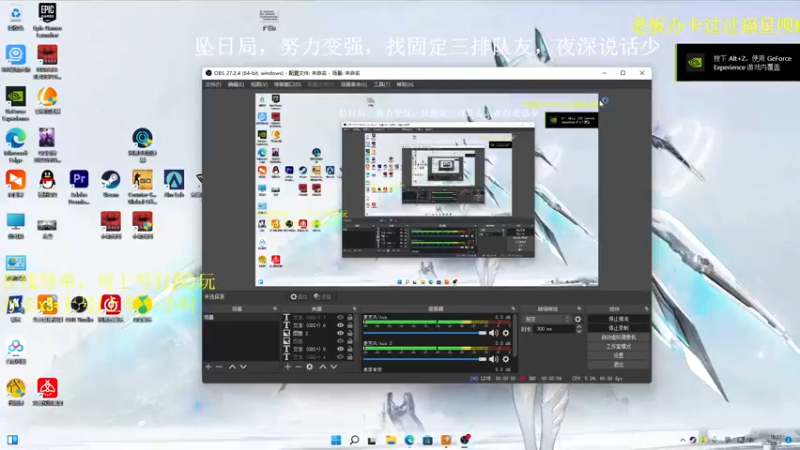Open OBS 设置 button in Controls
800x450 pixels.
point(618,355)
